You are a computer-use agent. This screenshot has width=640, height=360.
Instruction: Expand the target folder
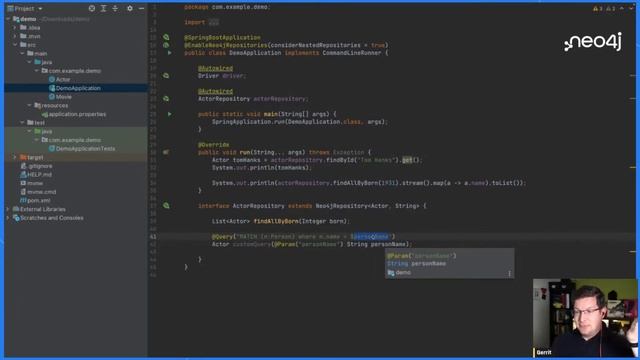[x=16, y=157]
